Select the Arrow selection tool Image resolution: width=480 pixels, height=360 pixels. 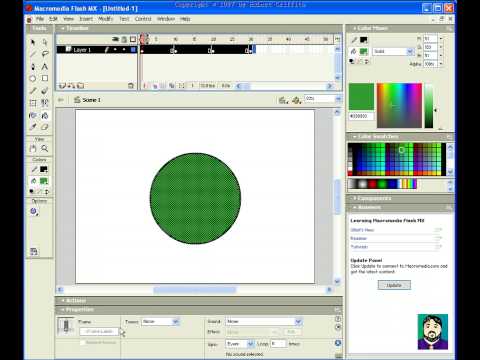coord(33,42)
